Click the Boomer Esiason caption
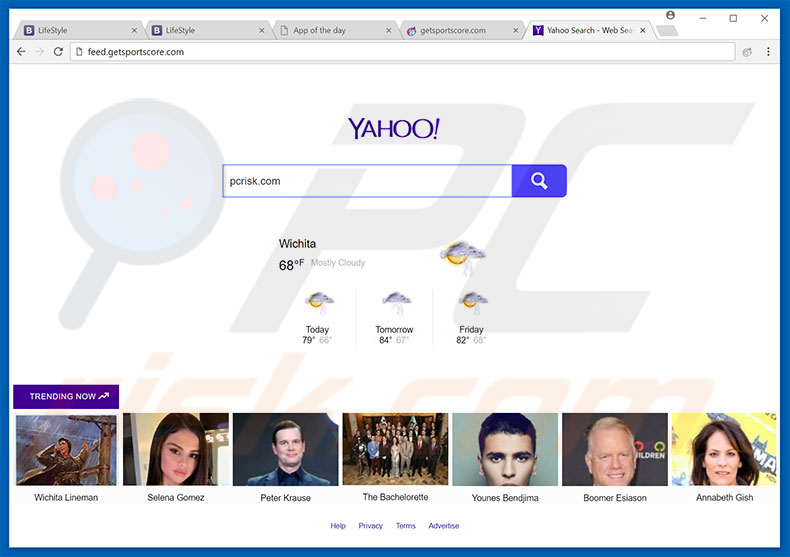Image resolution: width=790 pixels, height=557 pixels. (x=615, y=498)
